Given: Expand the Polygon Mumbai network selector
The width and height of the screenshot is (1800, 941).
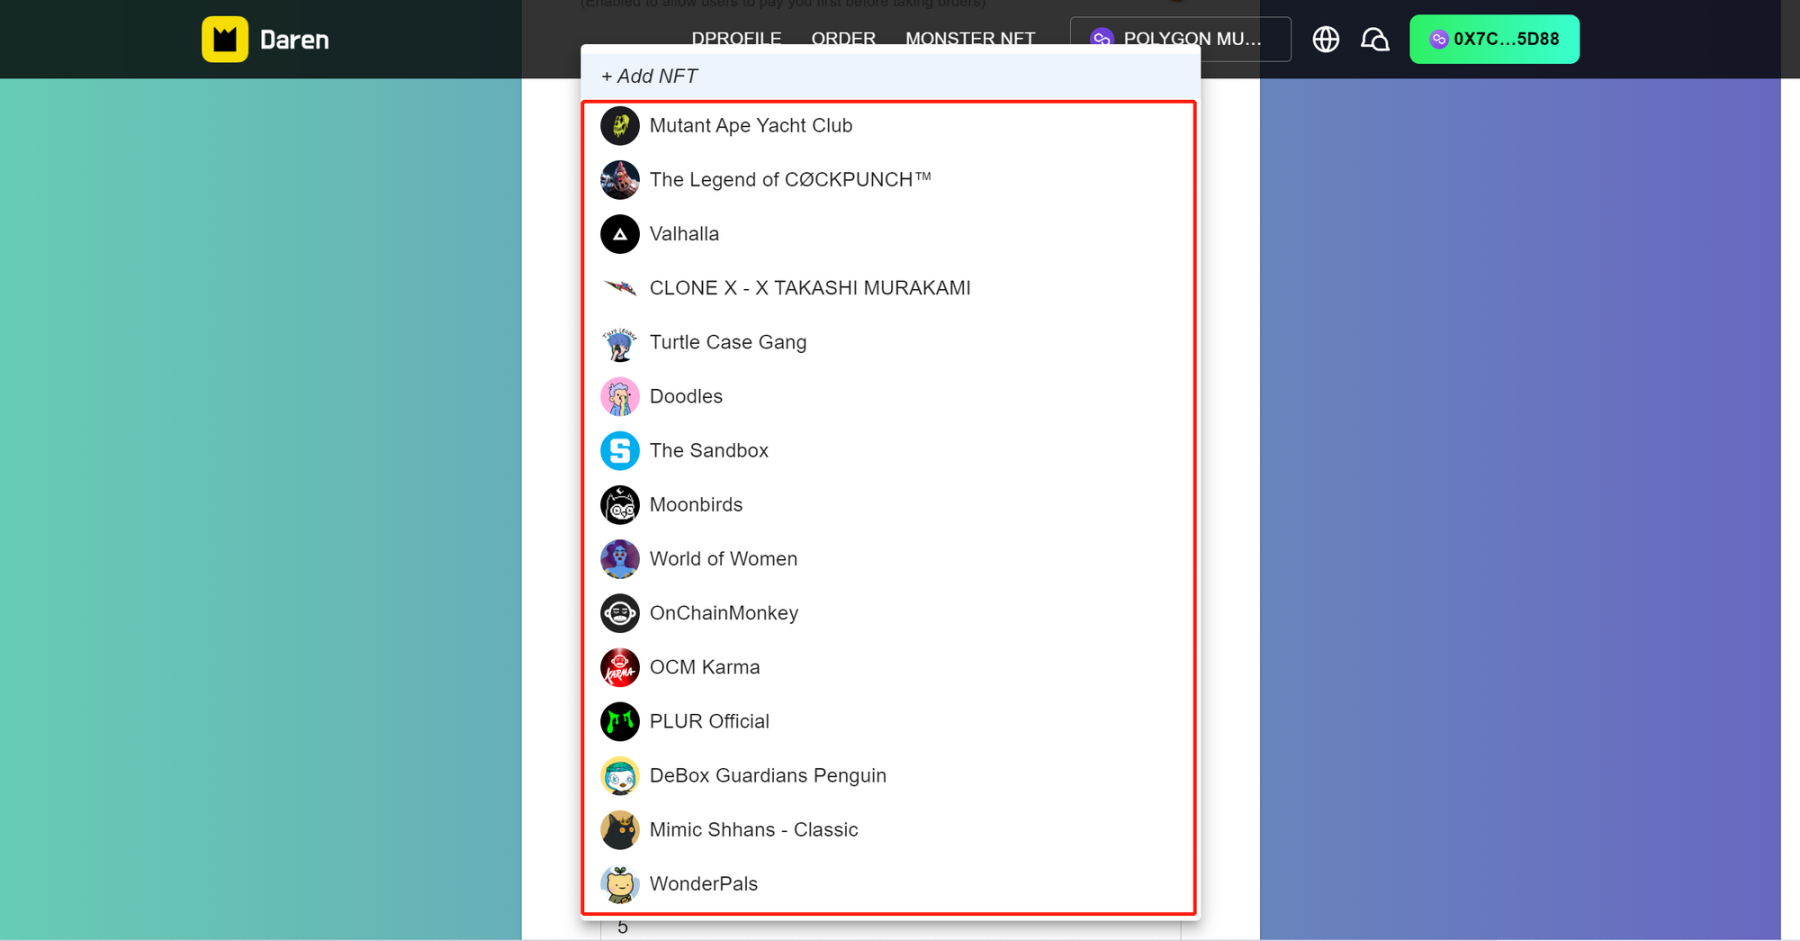Looking at the screenshot, I should pyautogui.click(x=1180, y=39).
